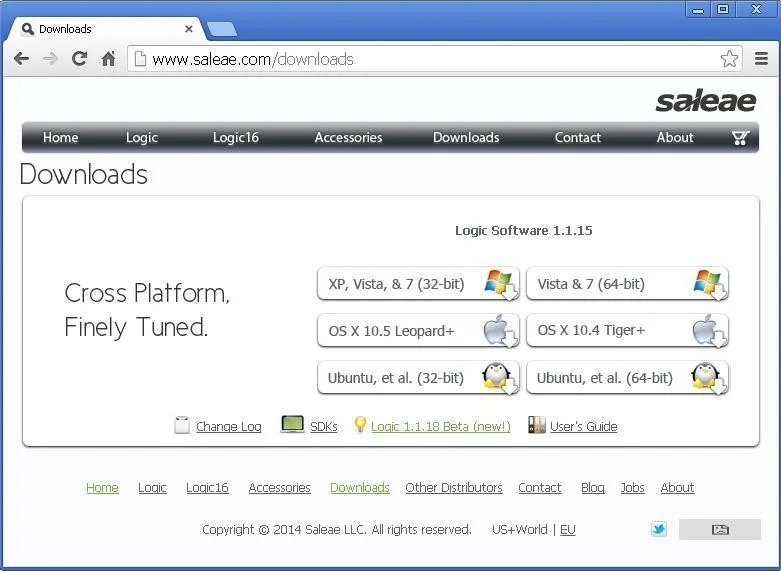
Task: Open the Twitter bird icon
Action: [x=658, y=529]
